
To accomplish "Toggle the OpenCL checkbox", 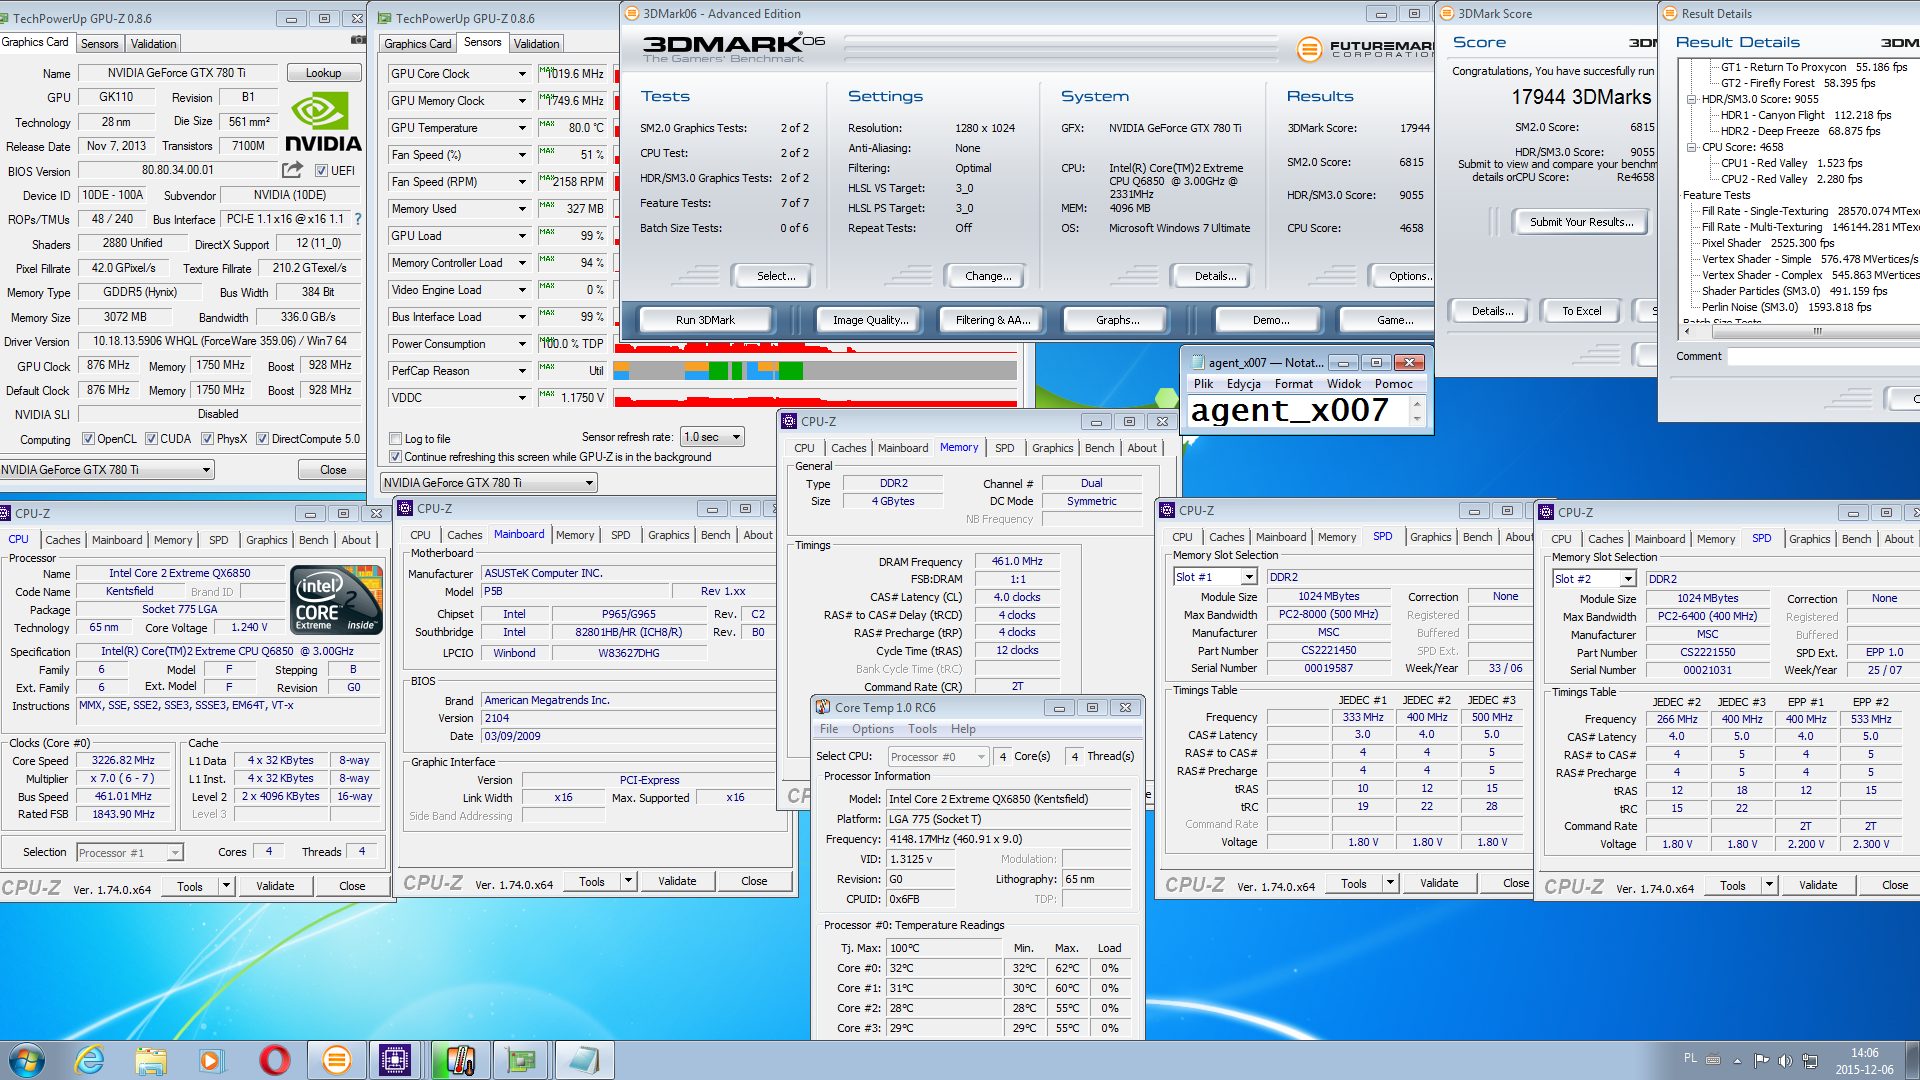I will click(88, 439).
